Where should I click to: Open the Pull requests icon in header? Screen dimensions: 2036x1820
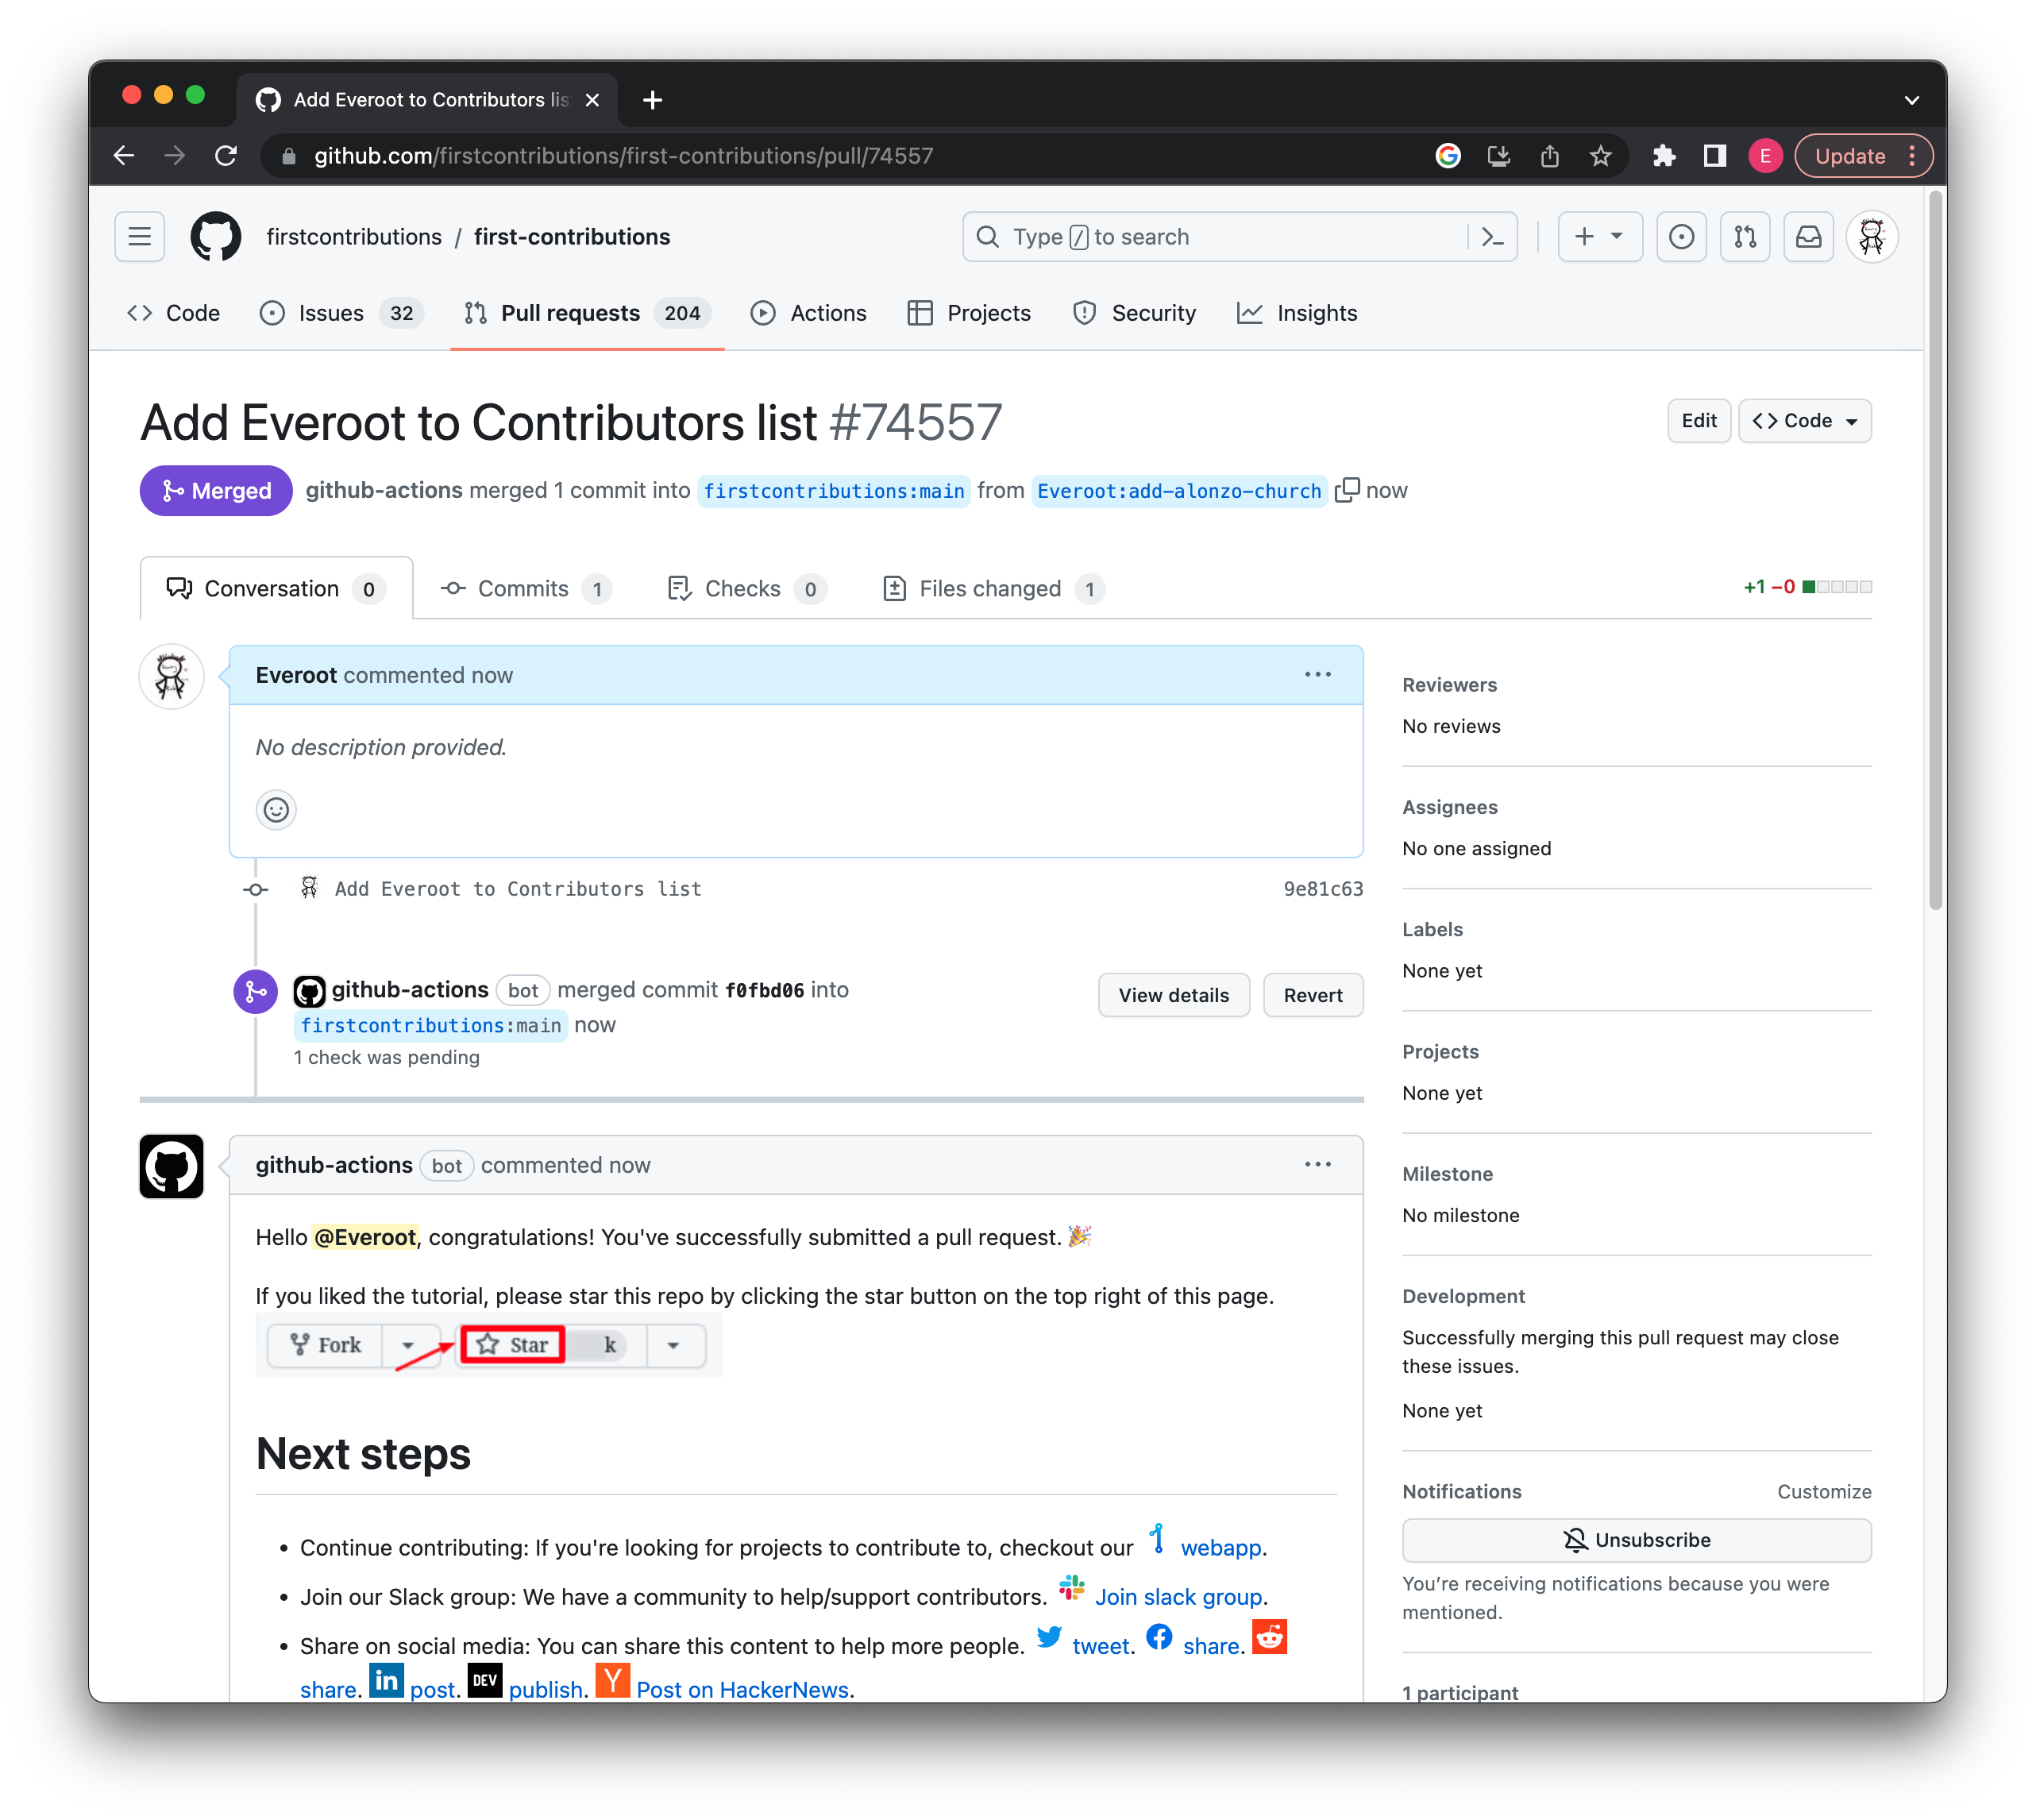(1745, 237)
